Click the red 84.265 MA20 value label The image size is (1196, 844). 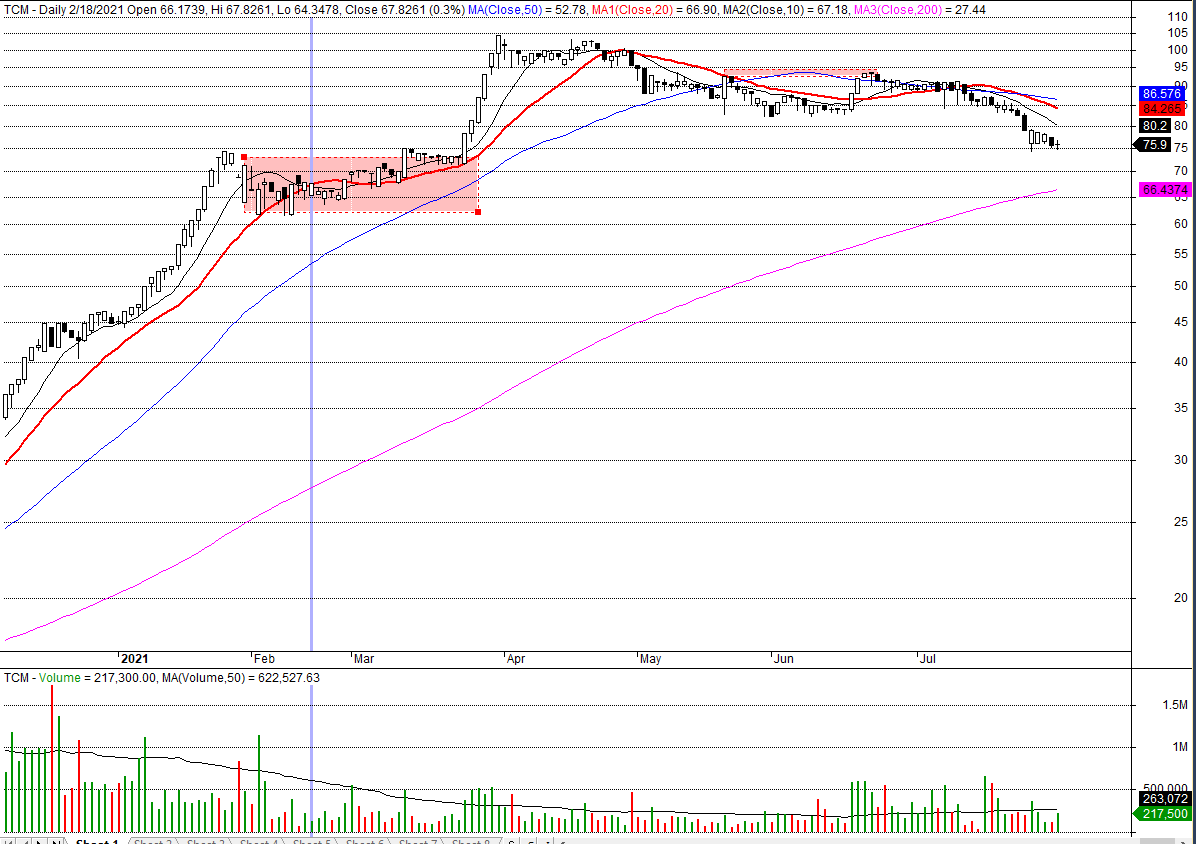pos(1161,107)
